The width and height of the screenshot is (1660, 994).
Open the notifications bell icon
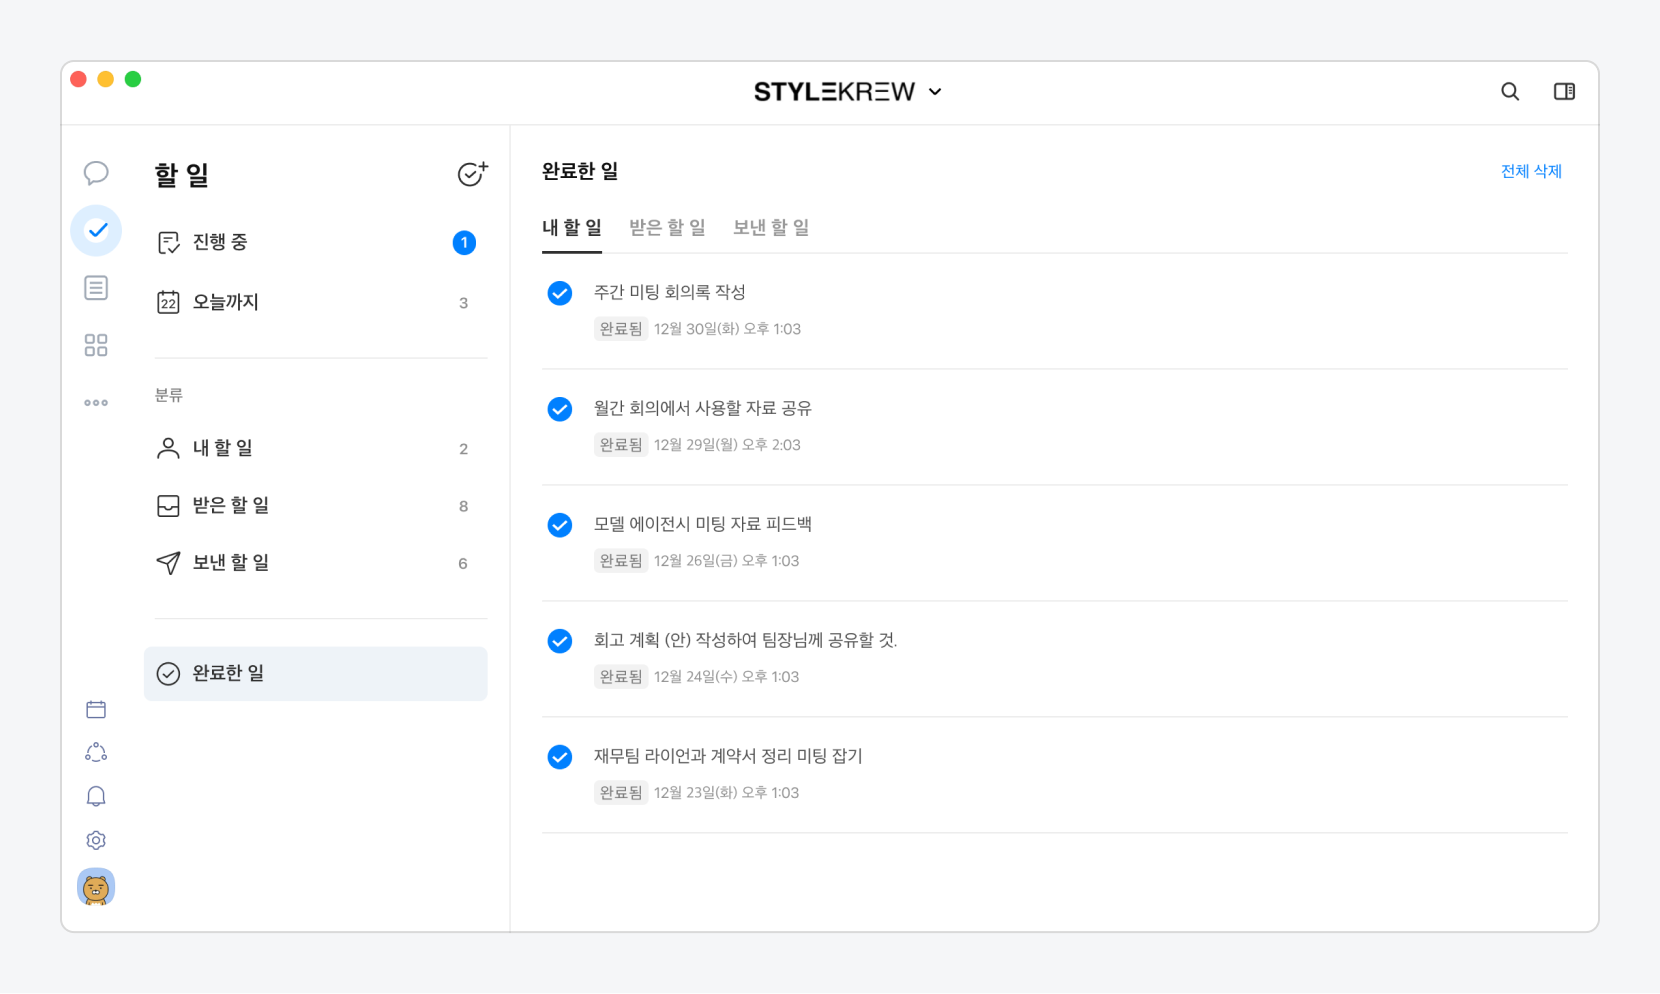(x=96, y=796)
